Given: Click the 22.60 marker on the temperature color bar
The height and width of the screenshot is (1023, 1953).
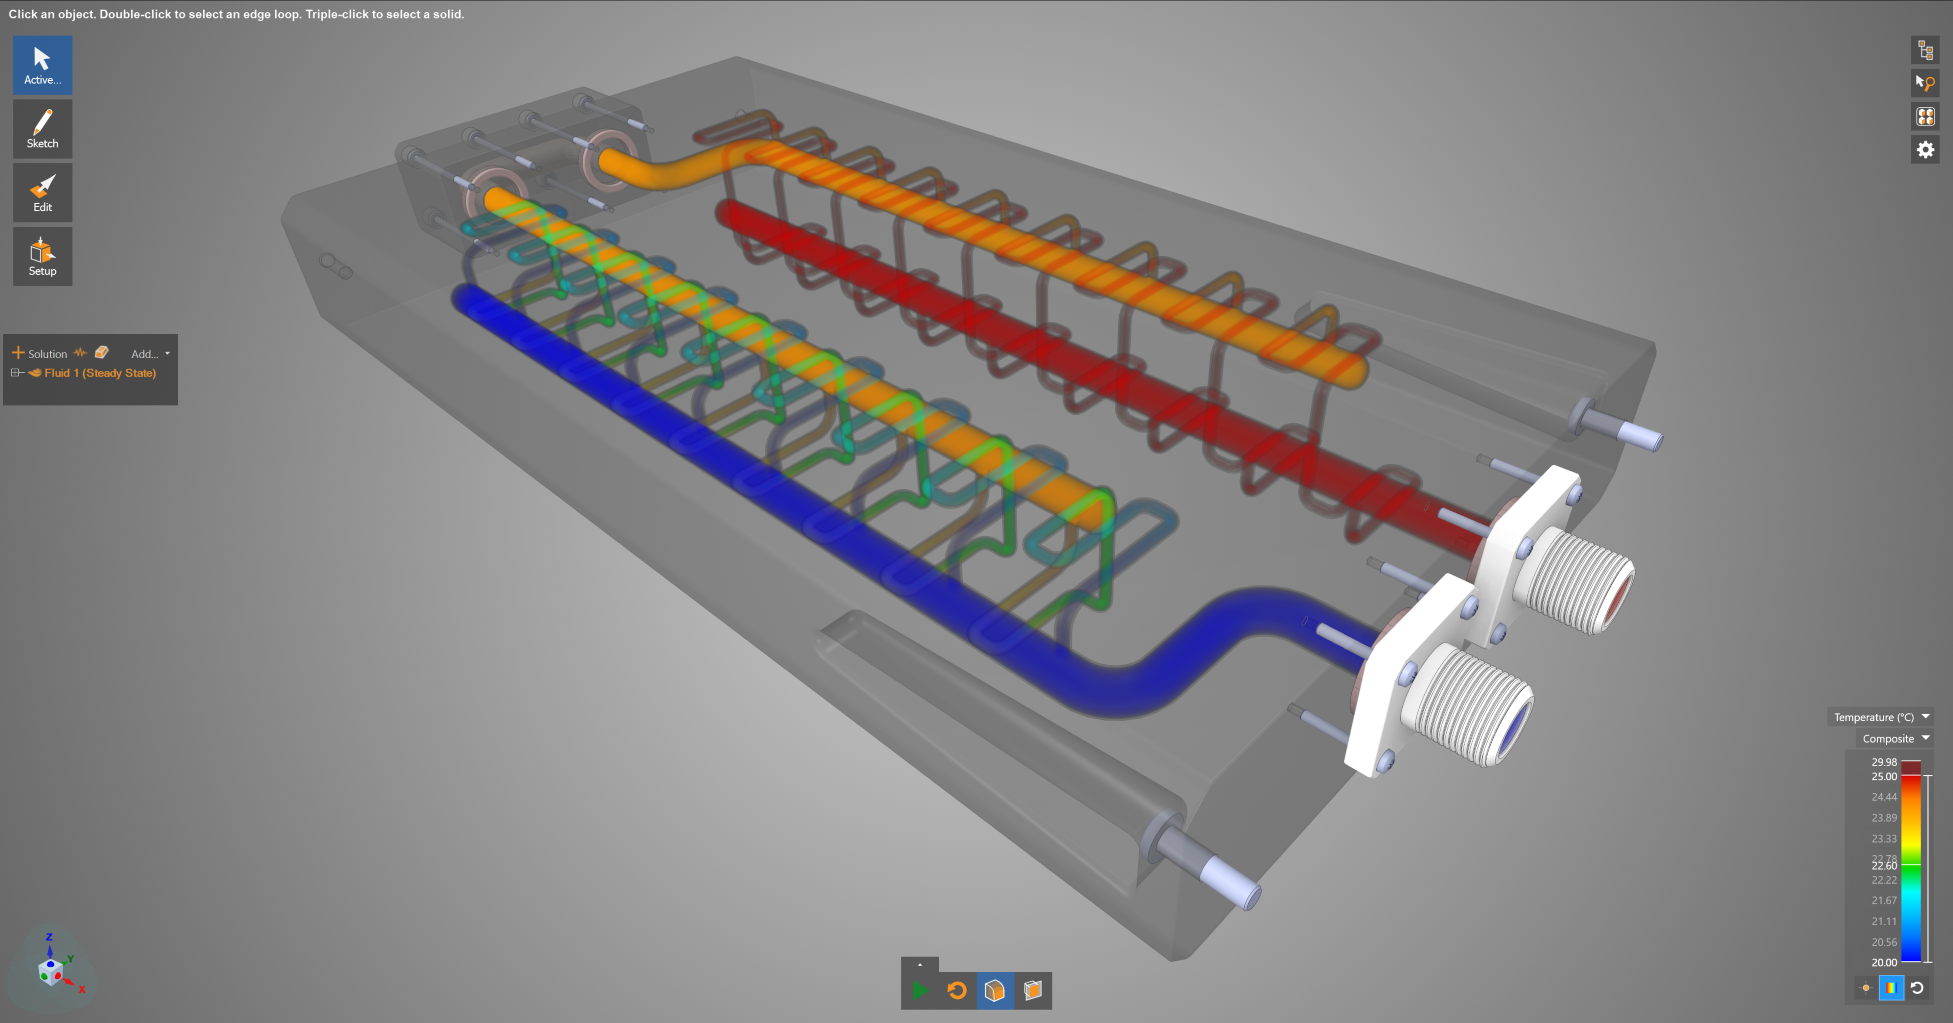Looking at the screenshot, I should pos(1884,866).
